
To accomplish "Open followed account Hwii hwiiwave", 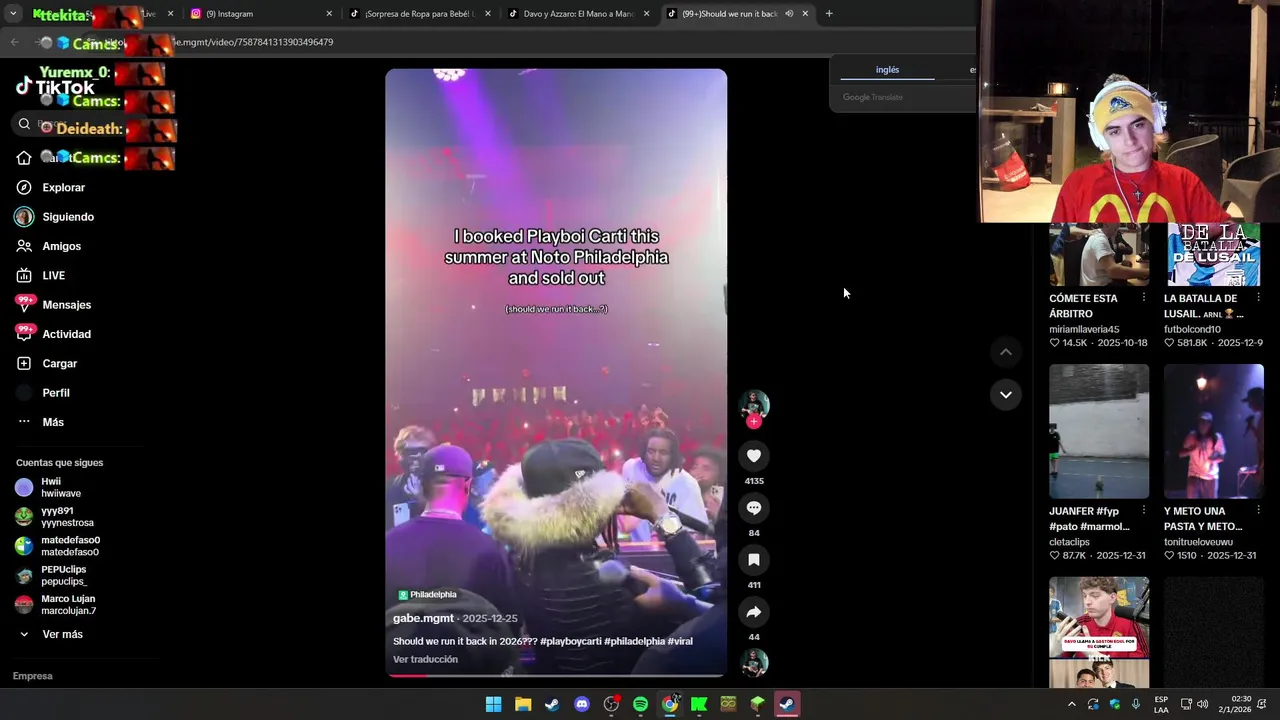I will pyautogui.click(x=60, y=487).
